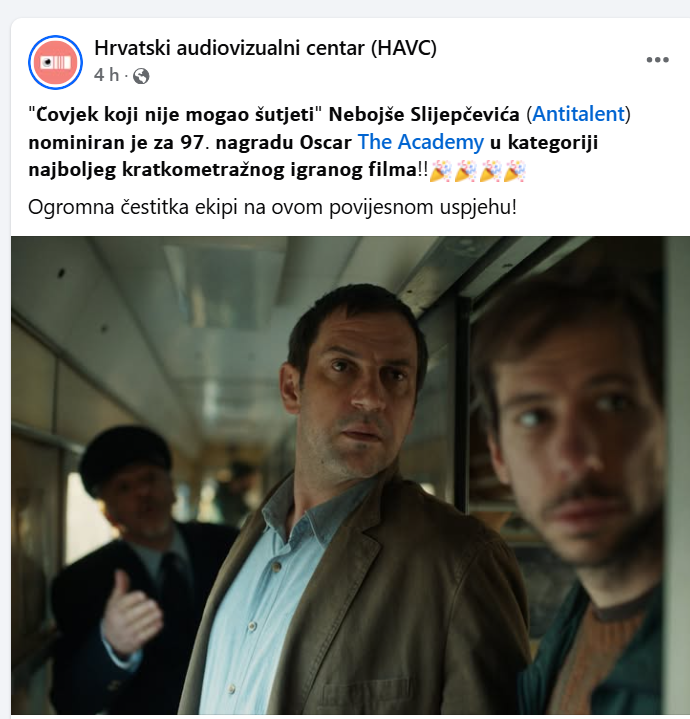Click the conductor's dark cap in photo
Viewport: 690px width, 719px height.
pyautogui.click(x=125, y=456)
